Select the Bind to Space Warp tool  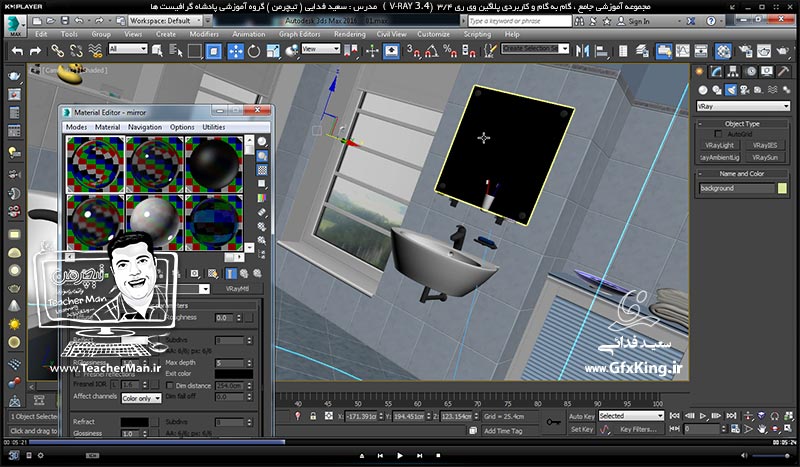tap(95, 51)
